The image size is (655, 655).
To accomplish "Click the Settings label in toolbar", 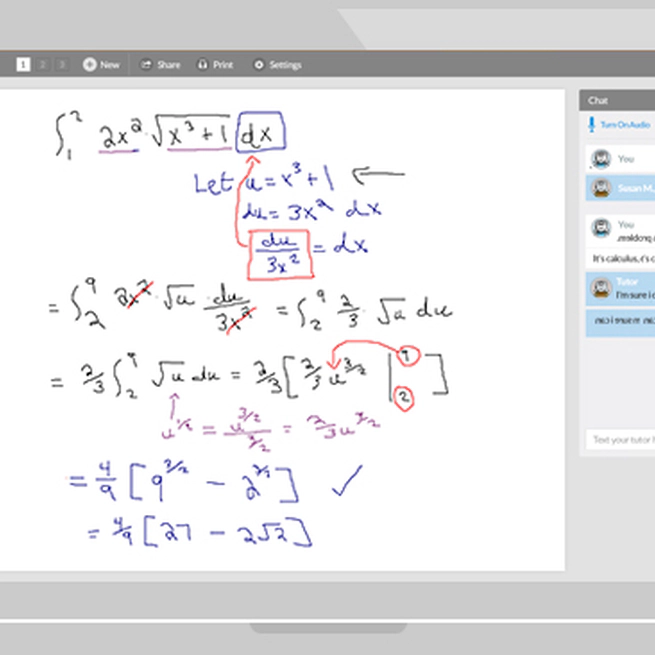I will click(x=285, y=65).
